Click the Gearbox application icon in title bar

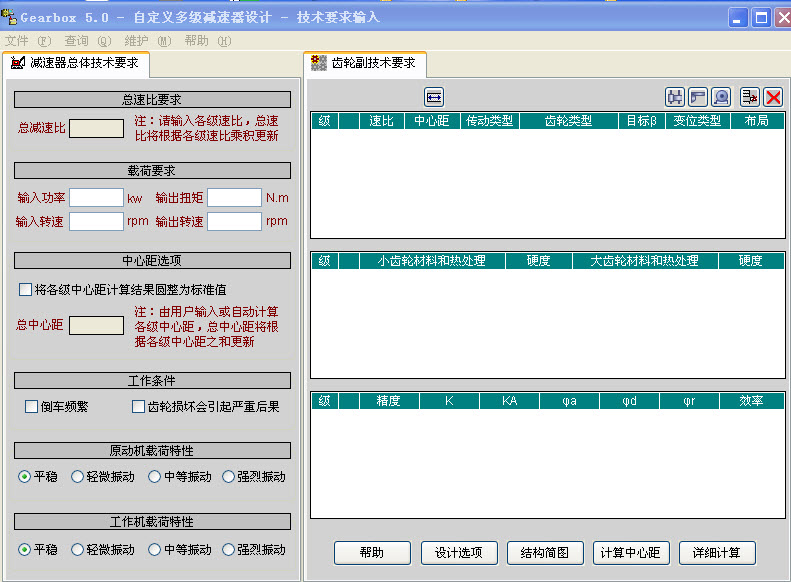(9, 17)
